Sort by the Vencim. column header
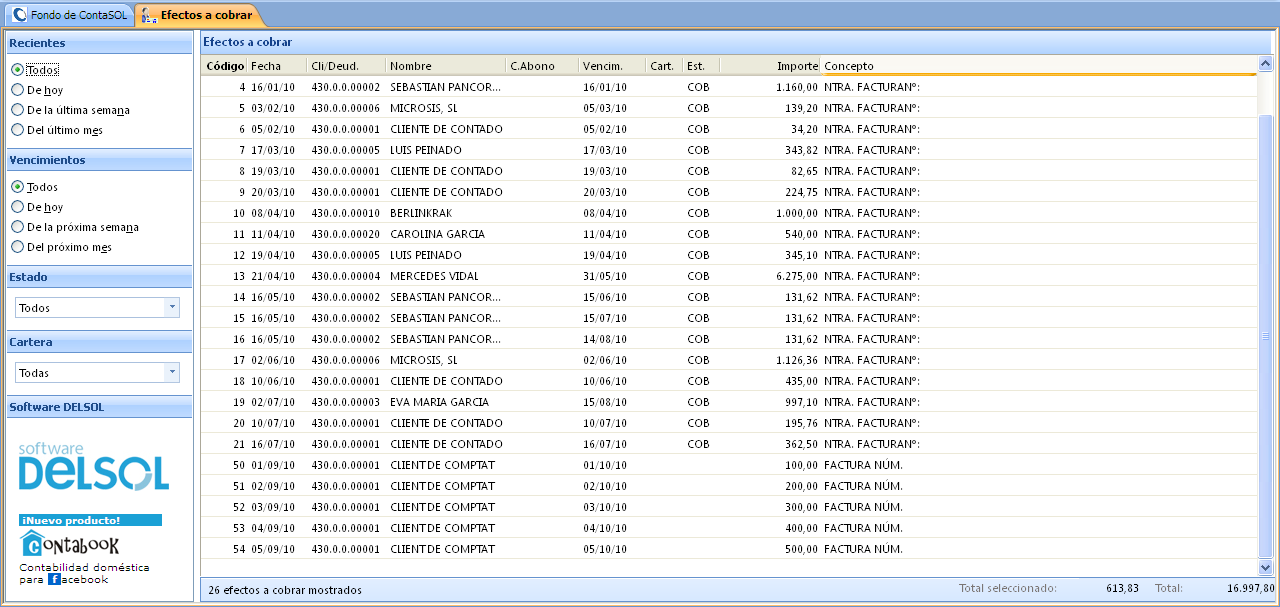 click(x=611, y=66)
